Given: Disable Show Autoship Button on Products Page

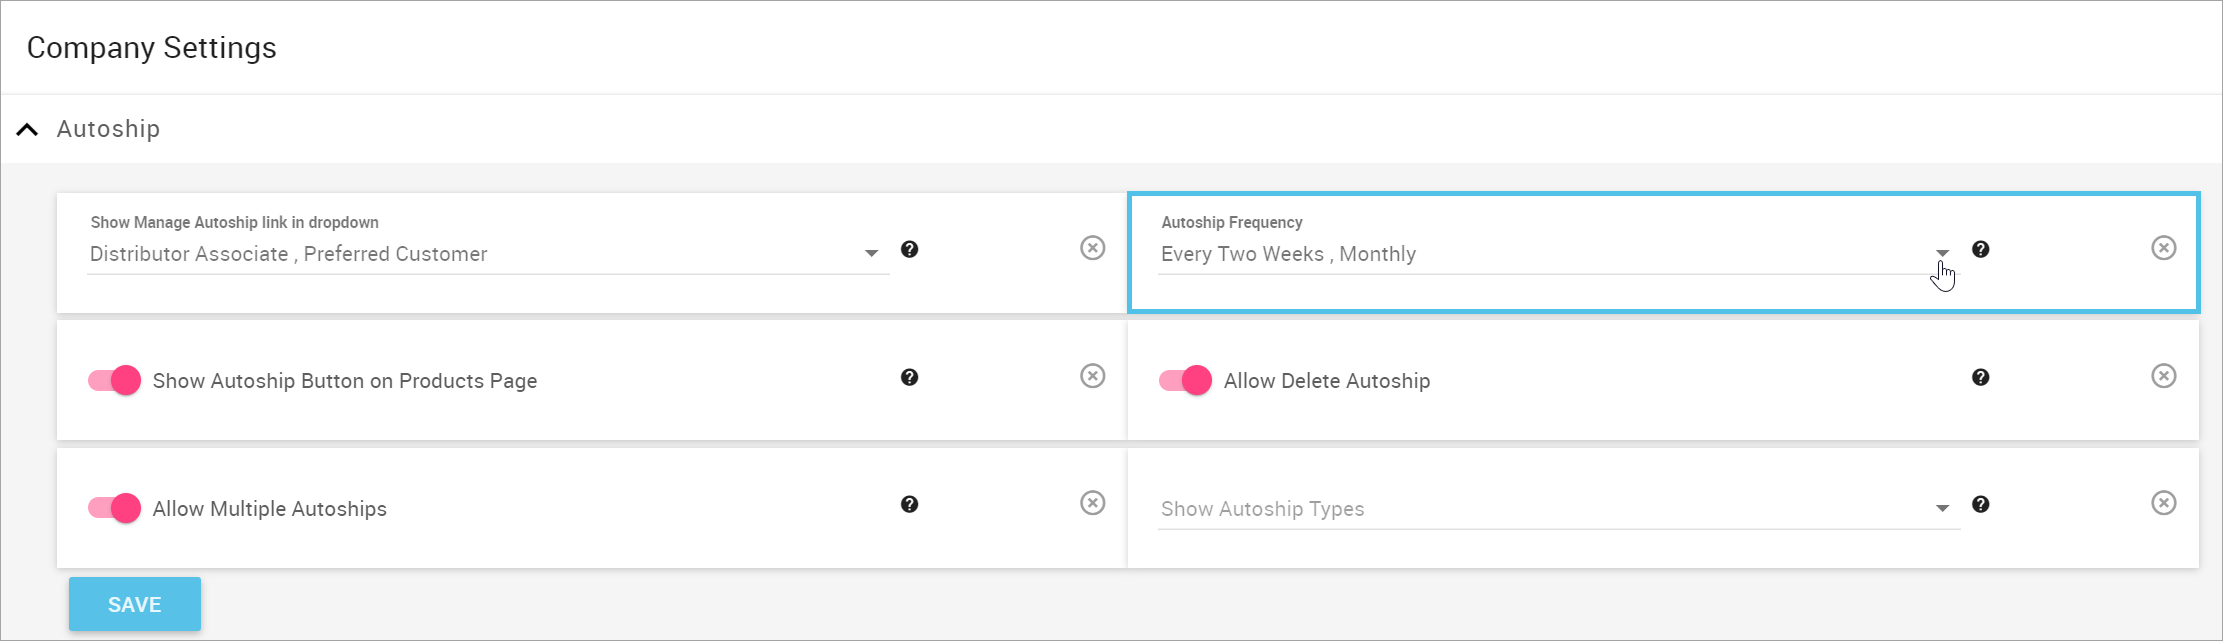Looking at the screenshot, I should coord(115,381).
